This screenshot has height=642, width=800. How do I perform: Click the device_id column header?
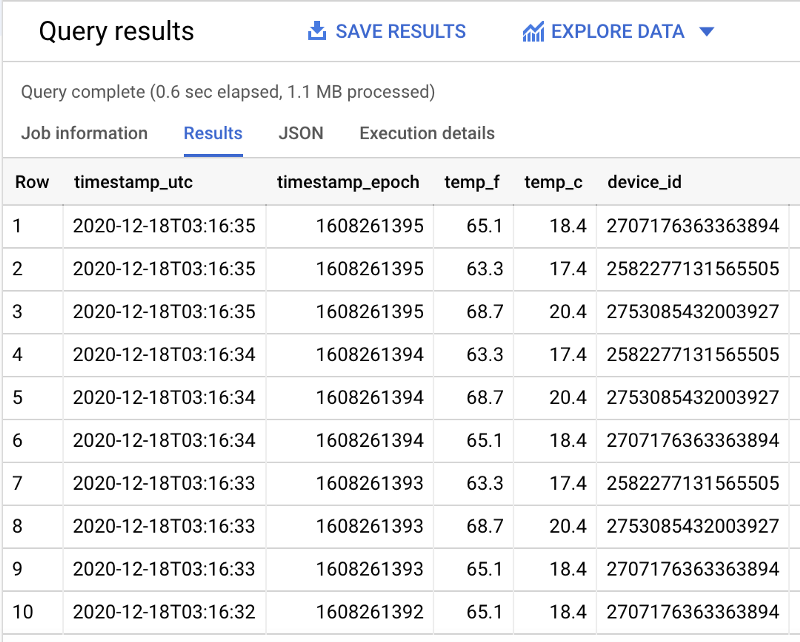click(x=644, y=182)
